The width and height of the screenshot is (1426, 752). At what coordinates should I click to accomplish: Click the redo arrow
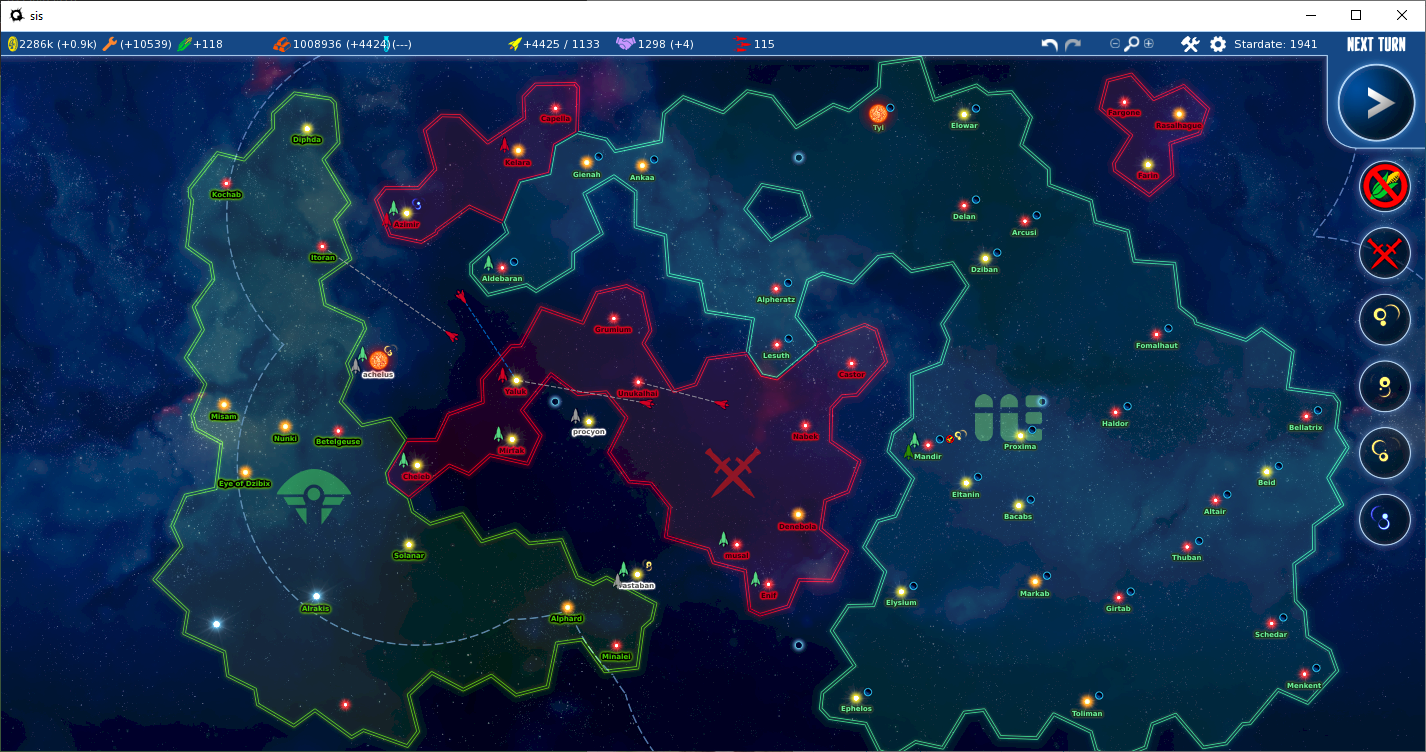(x=1072, y=44)
